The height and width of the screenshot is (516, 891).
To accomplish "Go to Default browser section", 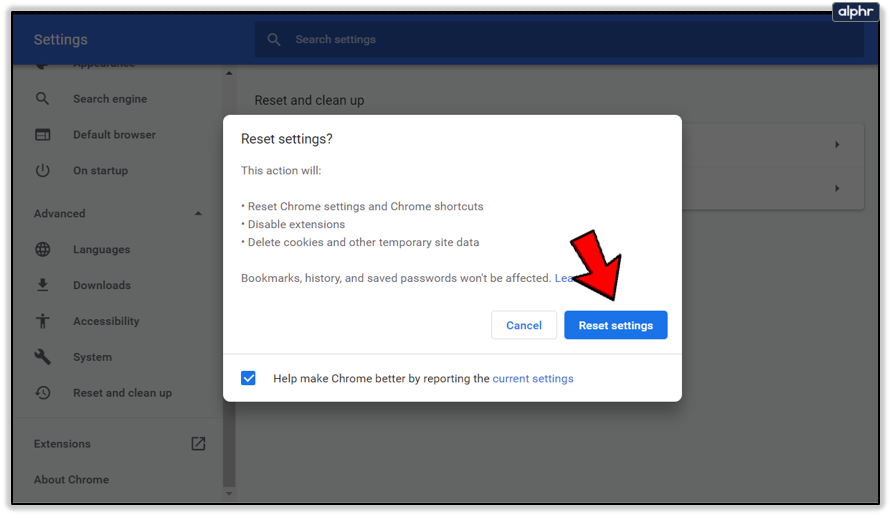I will pos(114,135).
